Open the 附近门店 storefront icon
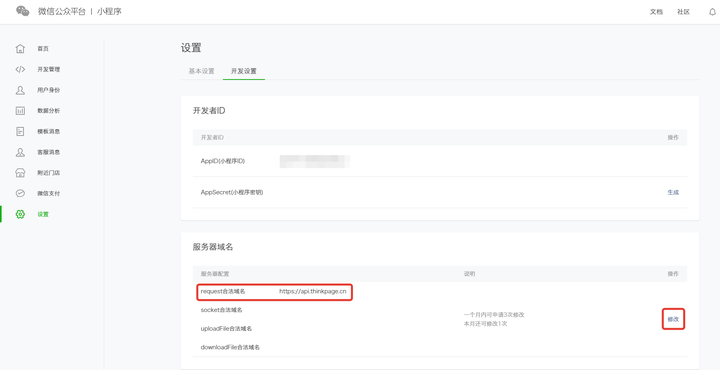Screen dimensions: 720x370 [x=20, y=173]
